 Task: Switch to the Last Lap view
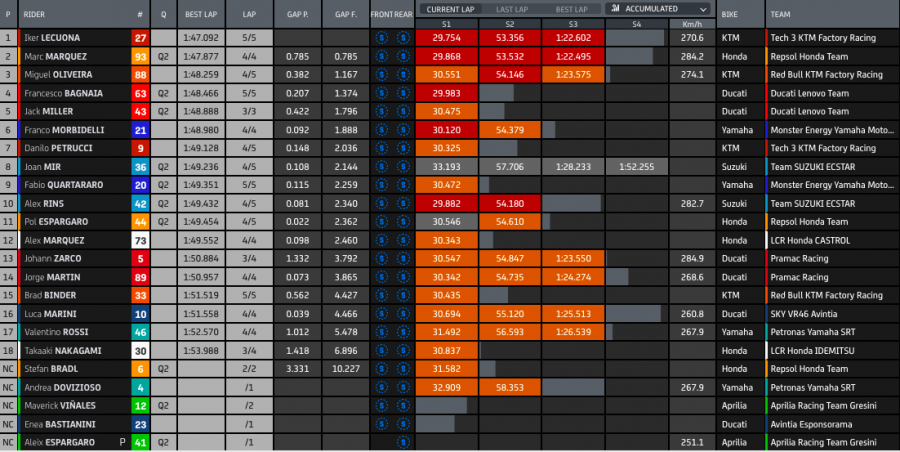coord(510,8)
